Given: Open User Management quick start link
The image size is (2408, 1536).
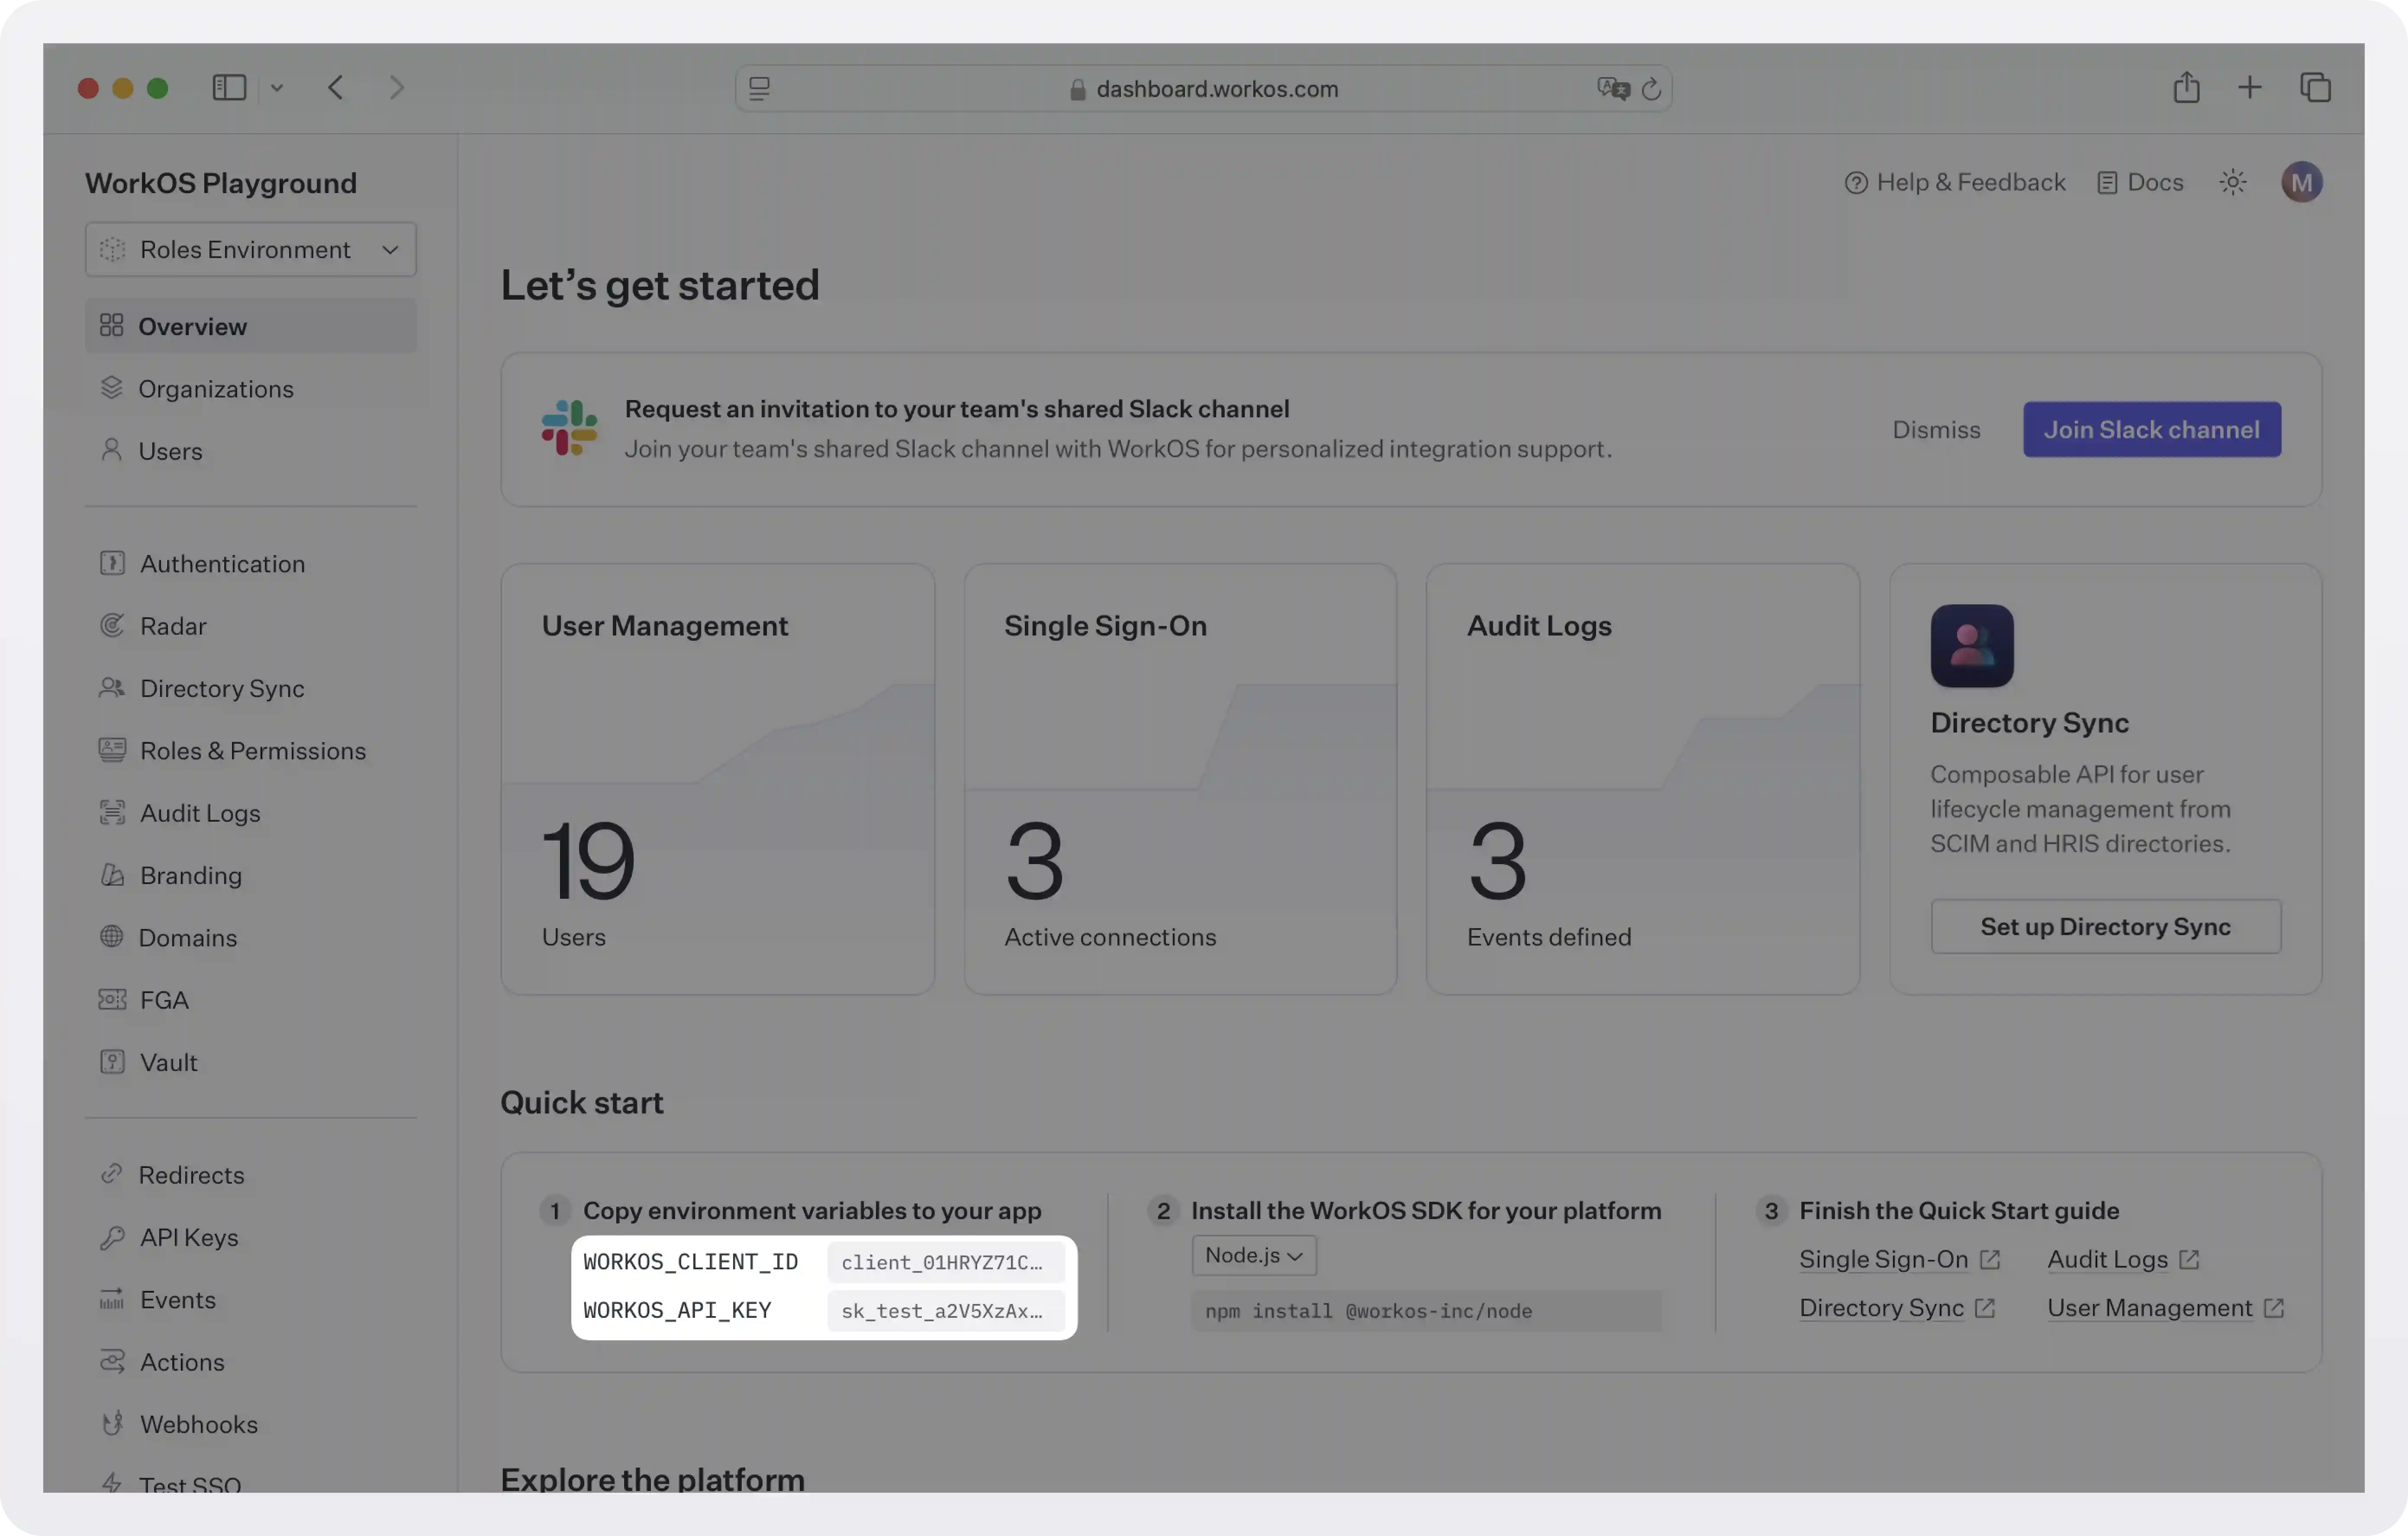Looking at the screenshot, I should tap(2165, 1308).
